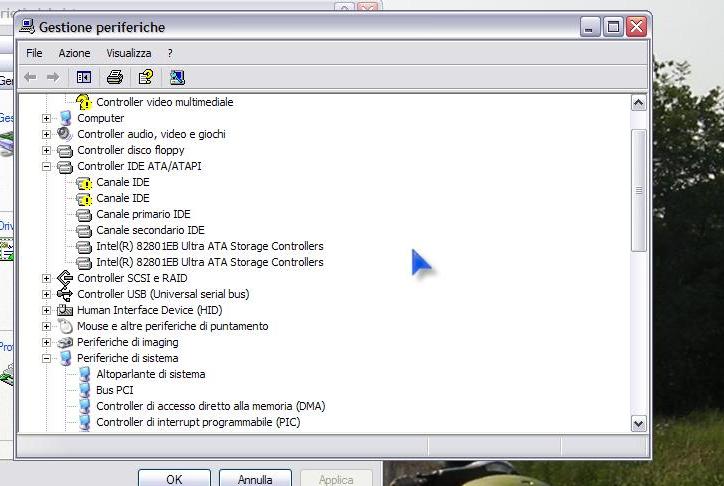The height and width of the screenshot is (486, 724).
Task: Expand the Computer node
Action: (46, 119)
